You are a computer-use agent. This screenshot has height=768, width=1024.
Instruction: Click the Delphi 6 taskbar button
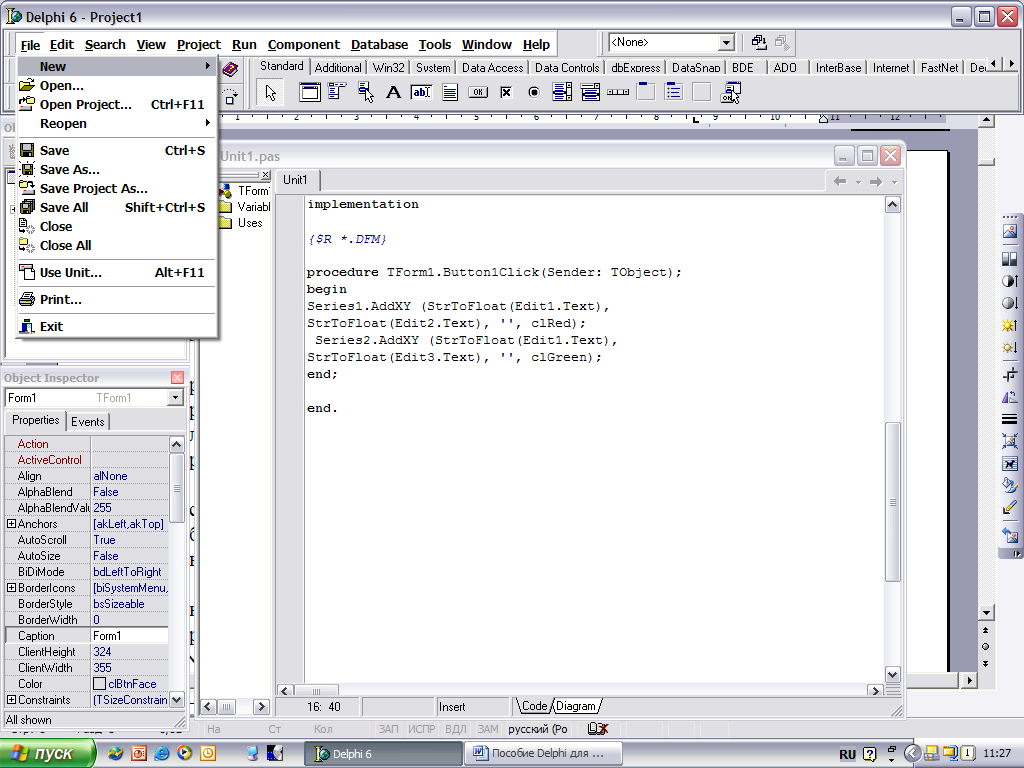coord(383,754)
